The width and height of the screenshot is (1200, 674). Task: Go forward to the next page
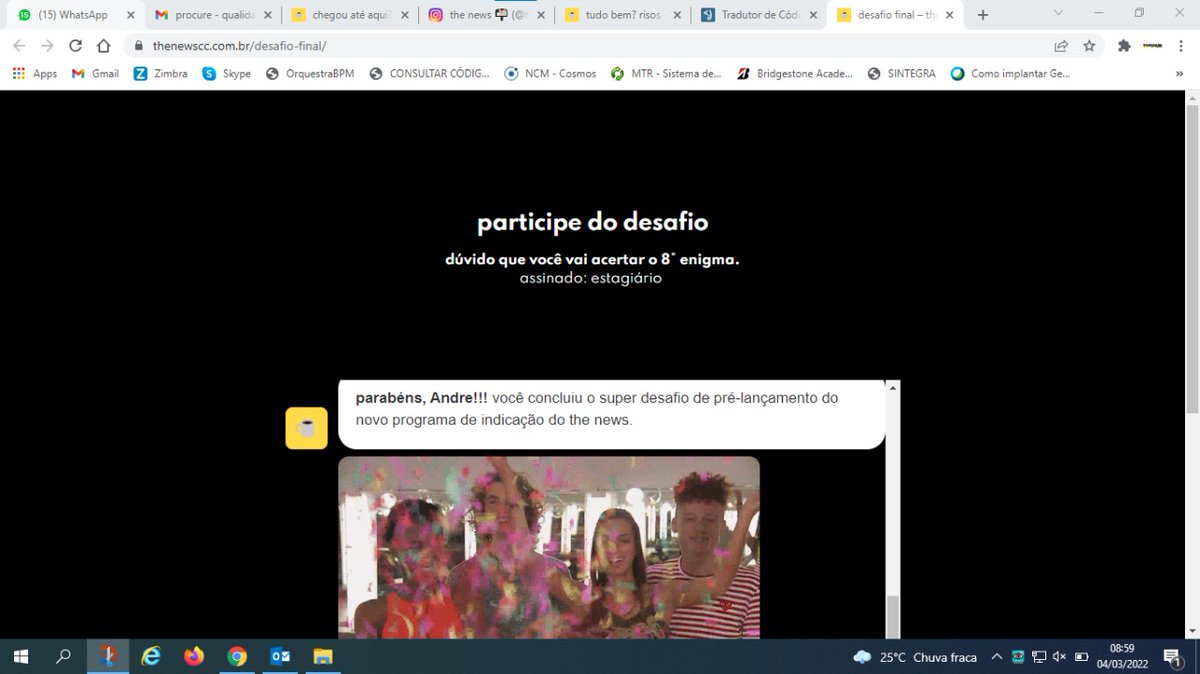tap(47, 46)
